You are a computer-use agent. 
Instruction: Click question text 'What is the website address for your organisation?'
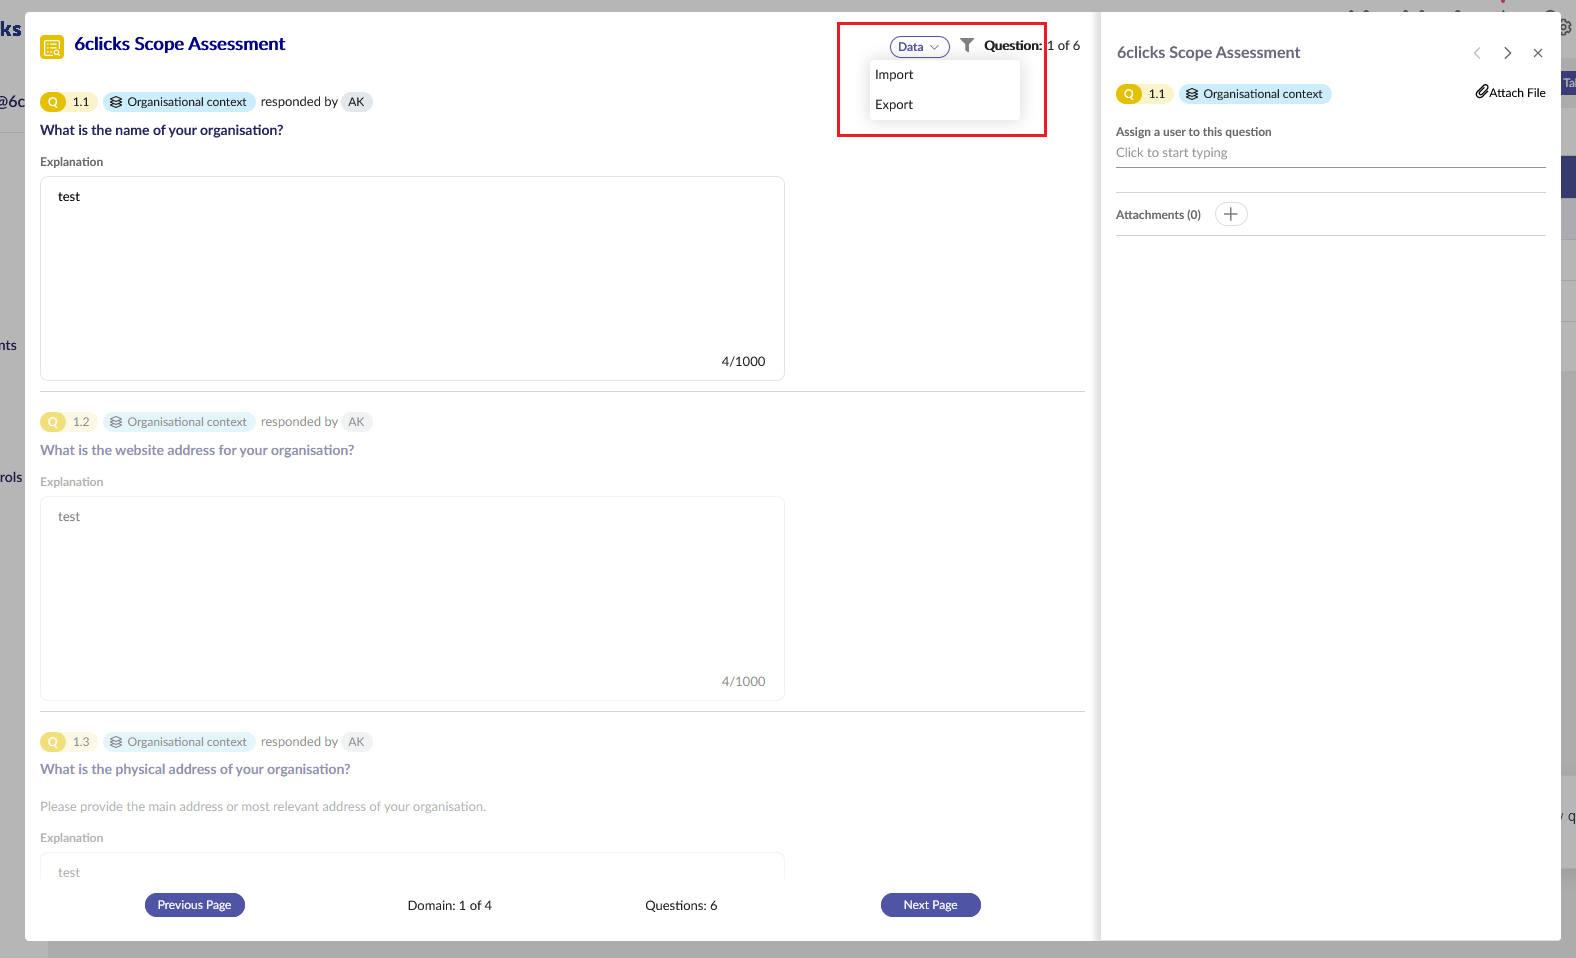[197, 450]
